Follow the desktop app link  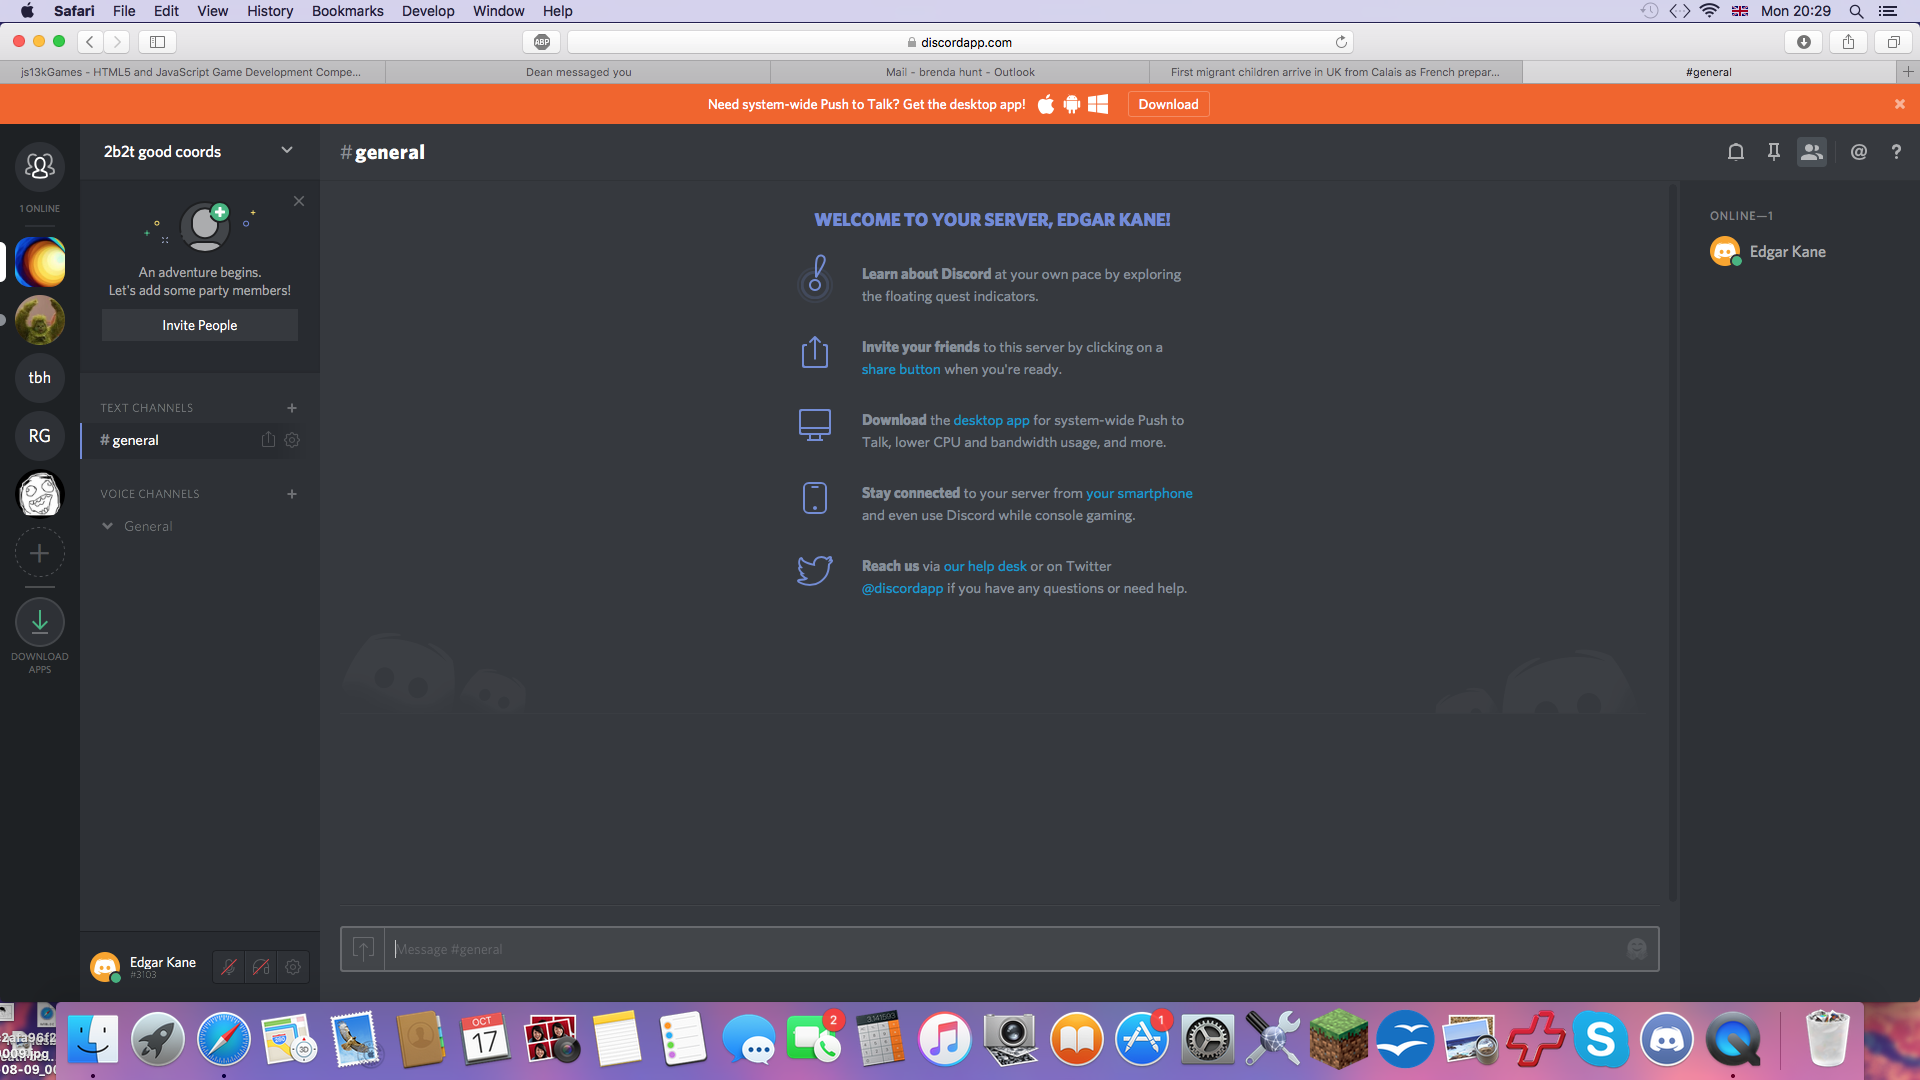pyautogui.click(x=991, y=420)
